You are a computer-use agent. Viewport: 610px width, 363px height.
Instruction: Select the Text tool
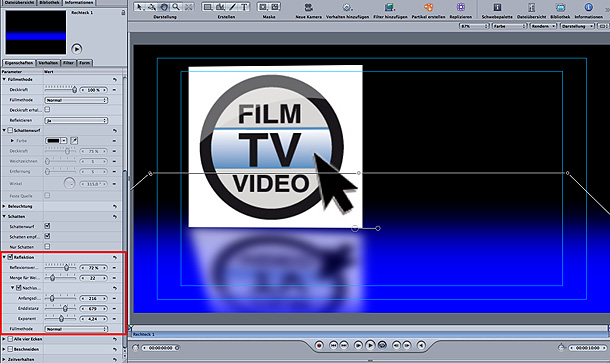click(x=244, y=7)
